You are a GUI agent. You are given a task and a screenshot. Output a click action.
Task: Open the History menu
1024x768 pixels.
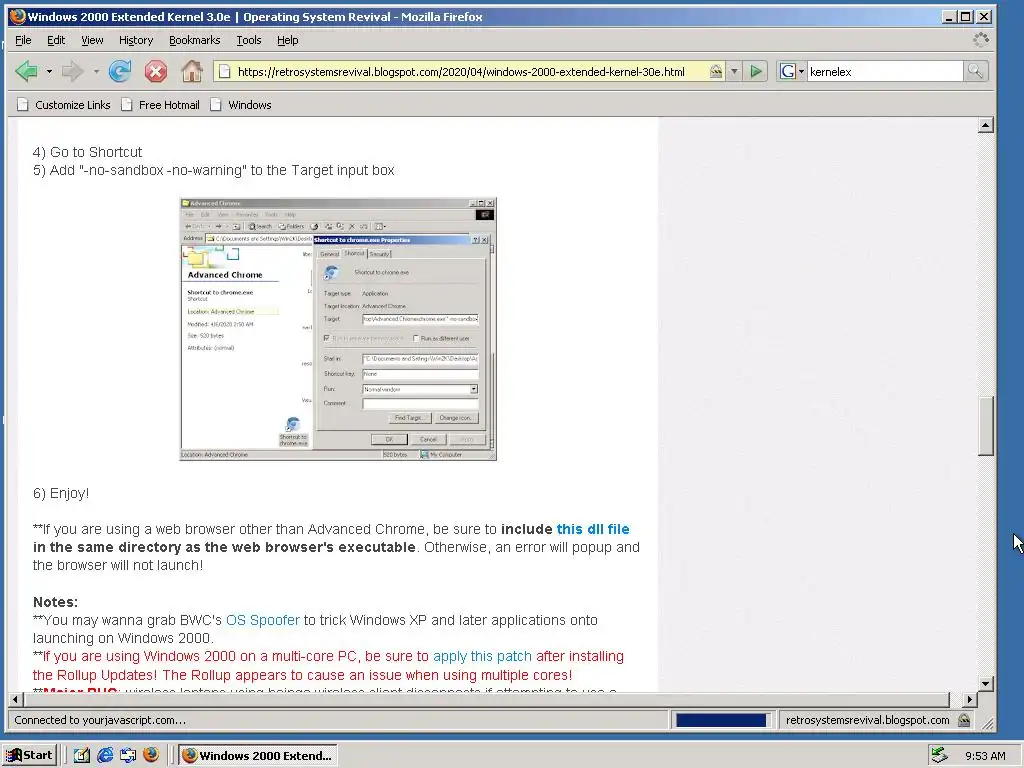click(x=136, y=40)
